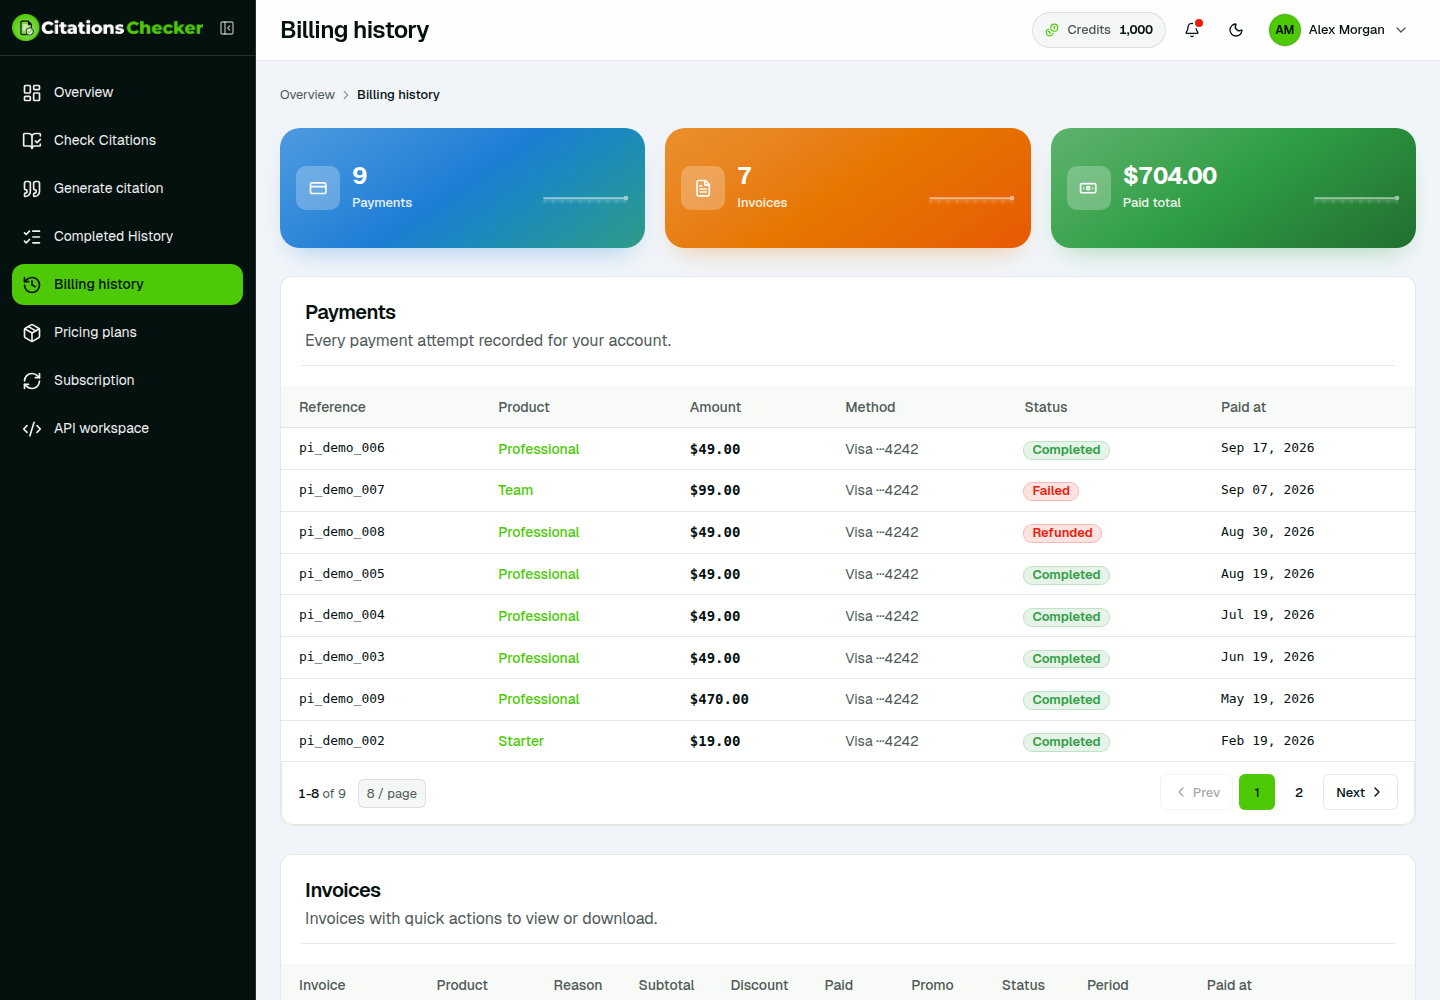Screen dimensions: 1440x1000
Task: Open the 8 / page size dropdown
Action: [392, 793]
